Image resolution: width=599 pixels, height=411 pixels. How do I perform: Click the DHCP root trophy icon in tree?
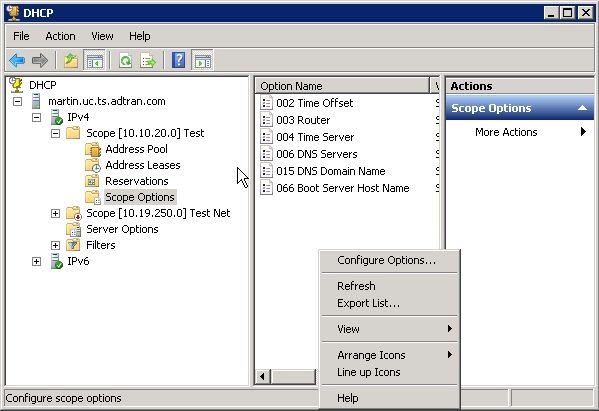point(16,85)
